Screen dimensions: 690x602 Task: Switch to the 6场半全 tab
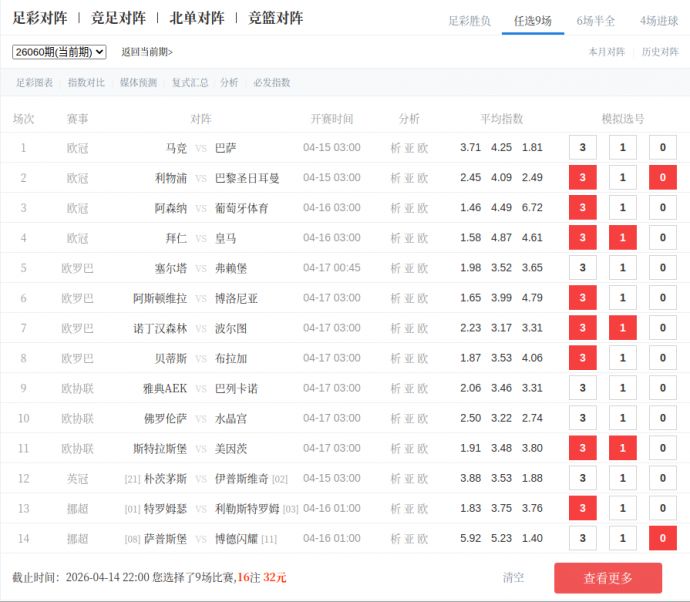(x=596, y=21)
